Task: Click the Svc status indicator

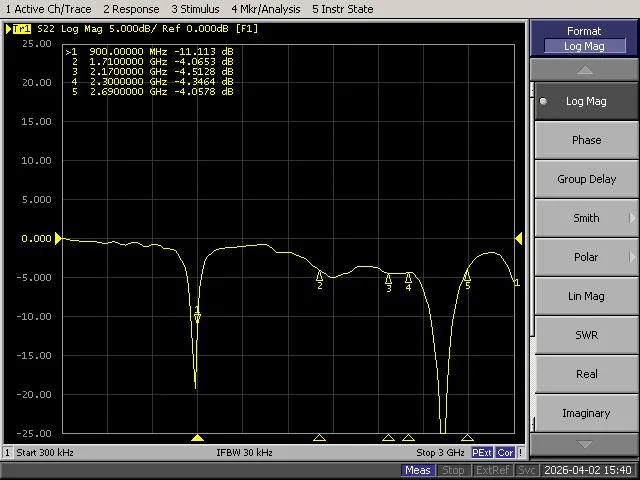Action: click(527, 470)
